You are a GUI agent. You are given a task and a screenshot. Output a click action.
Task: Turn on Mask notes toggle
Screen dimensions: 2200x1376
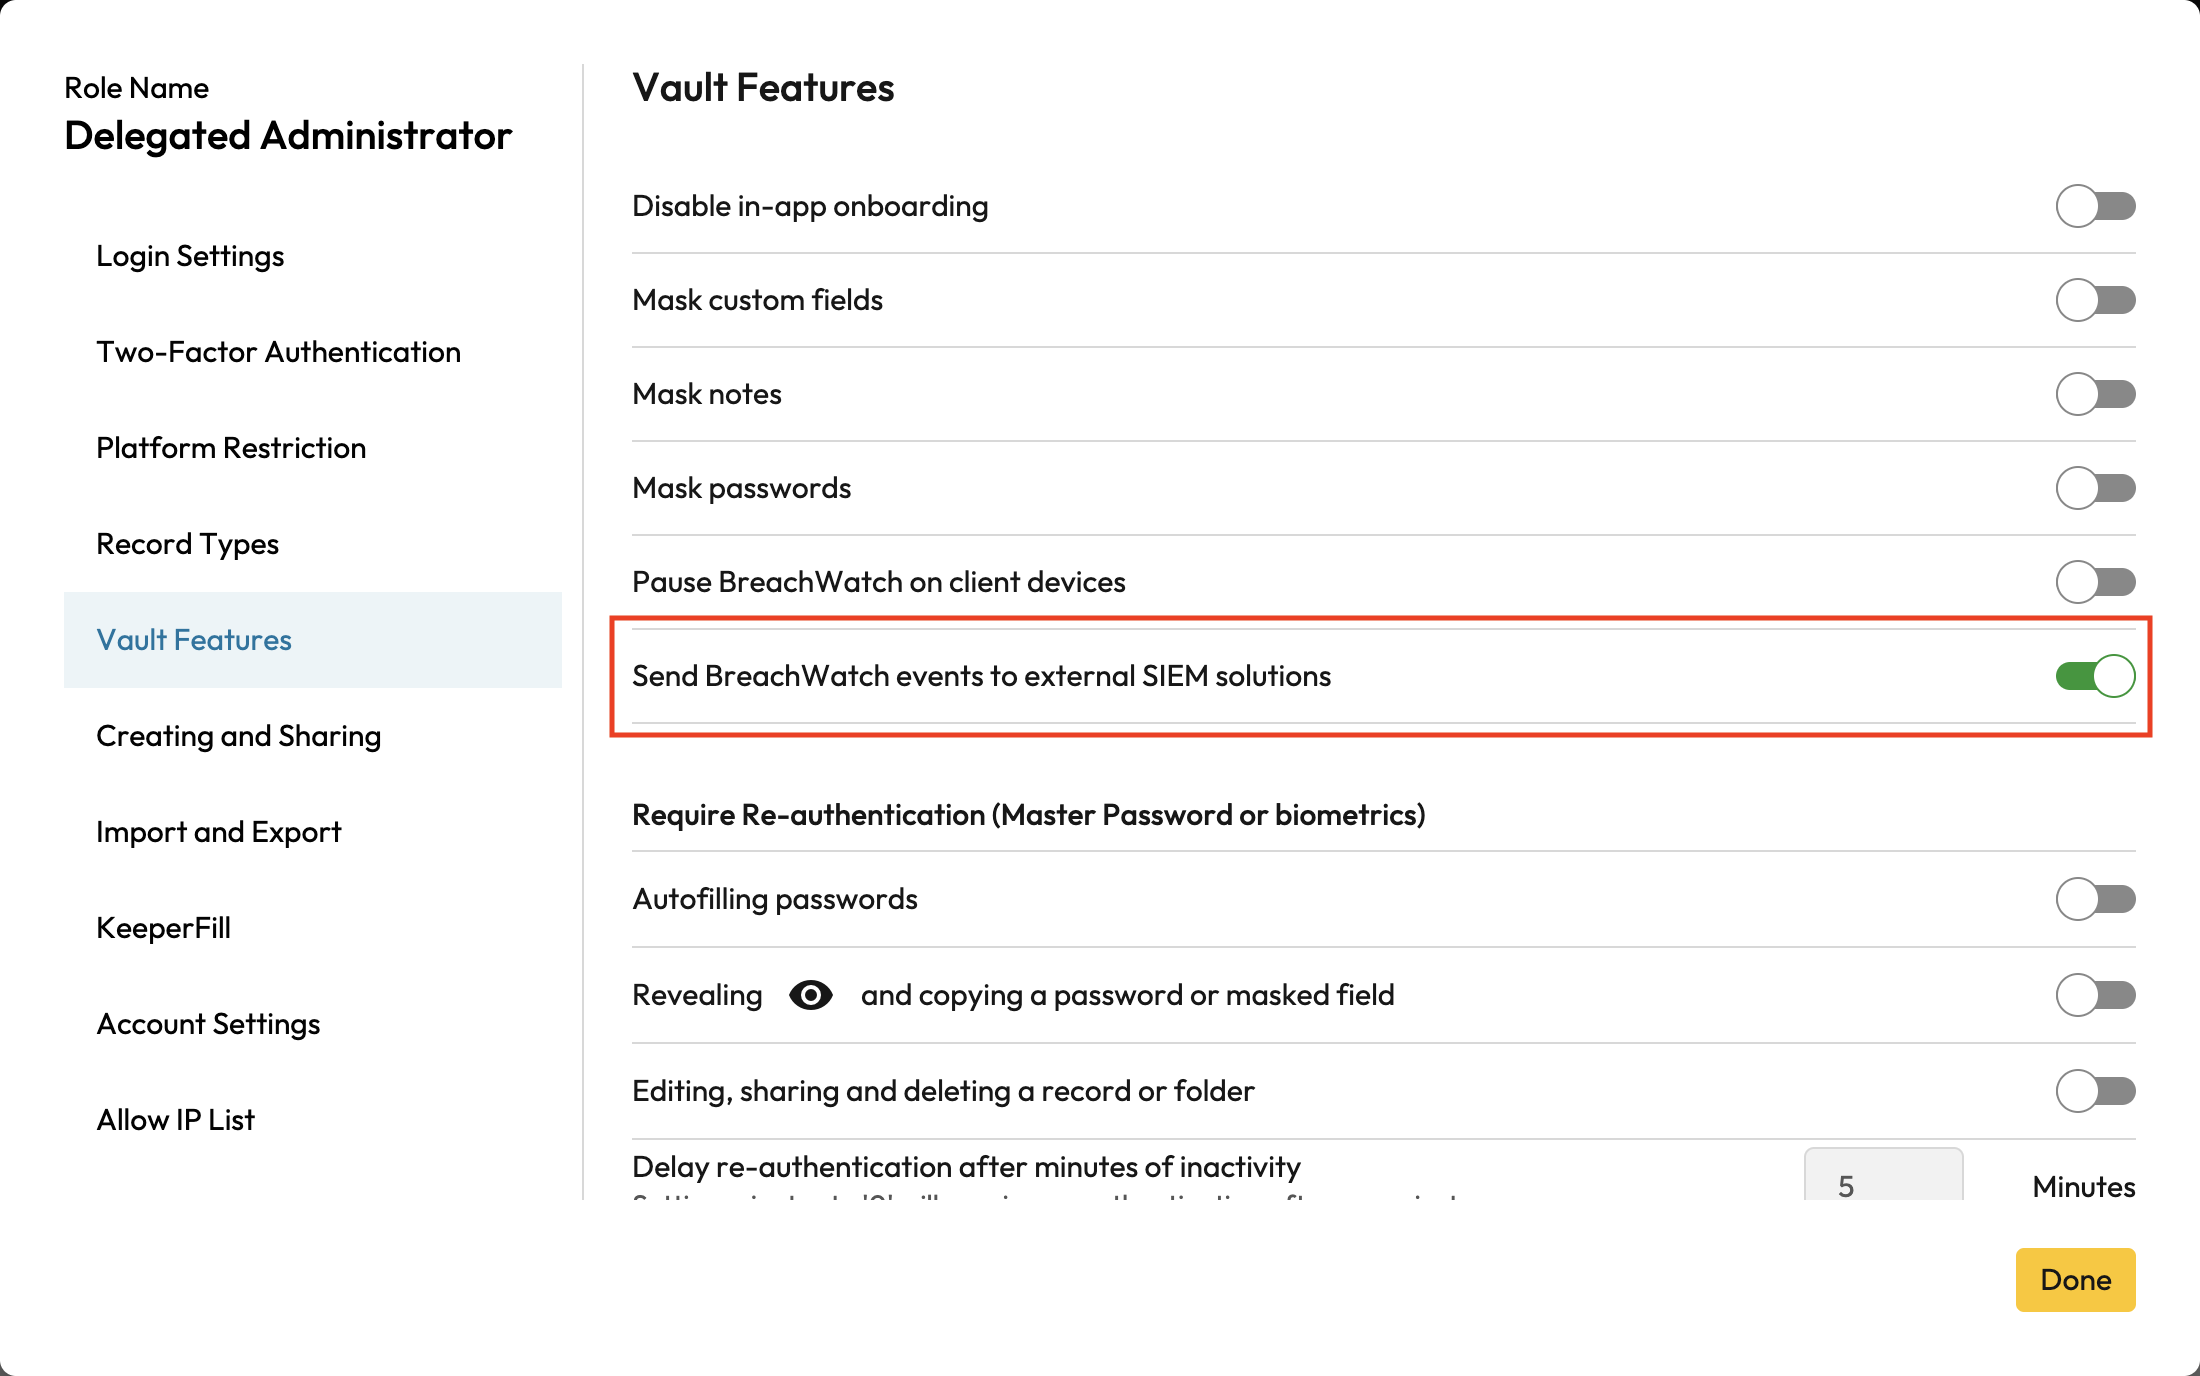click(x=2095, y=394)
